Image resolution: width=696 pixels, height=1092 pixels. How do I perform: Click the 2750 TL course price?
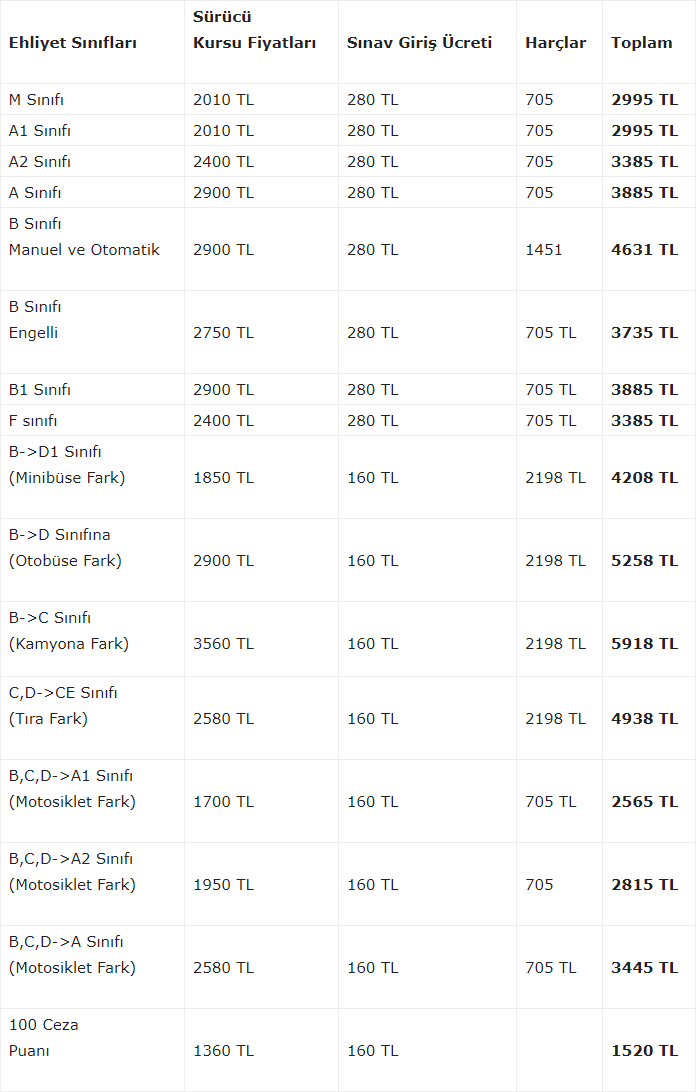224,333
